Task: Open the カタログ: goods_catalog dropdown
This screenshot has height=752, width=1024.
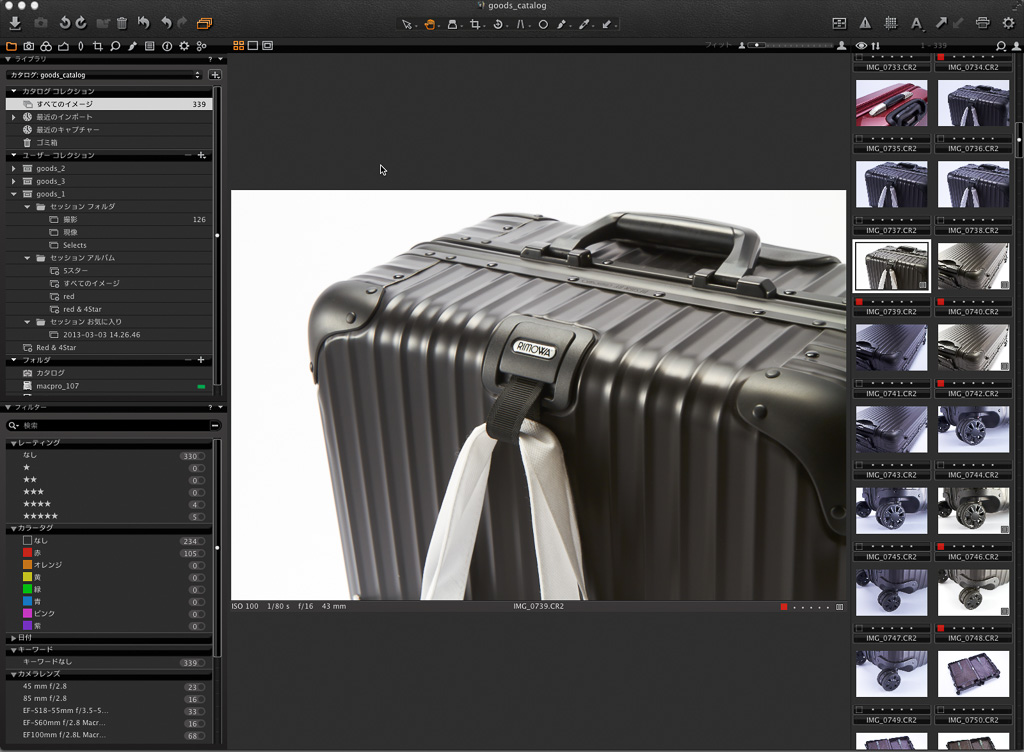Action: point(104,75)
